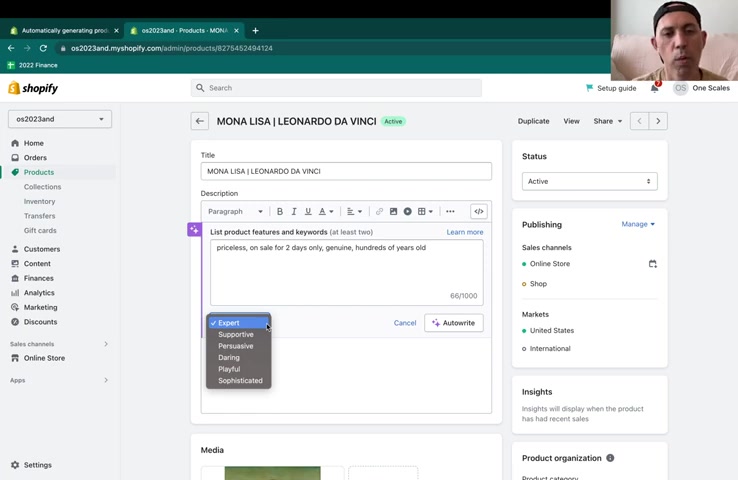Image resolution: width=738 pixels, height=480 pixels.
Task: Open Transfers under Products
Action: [40, 216]
